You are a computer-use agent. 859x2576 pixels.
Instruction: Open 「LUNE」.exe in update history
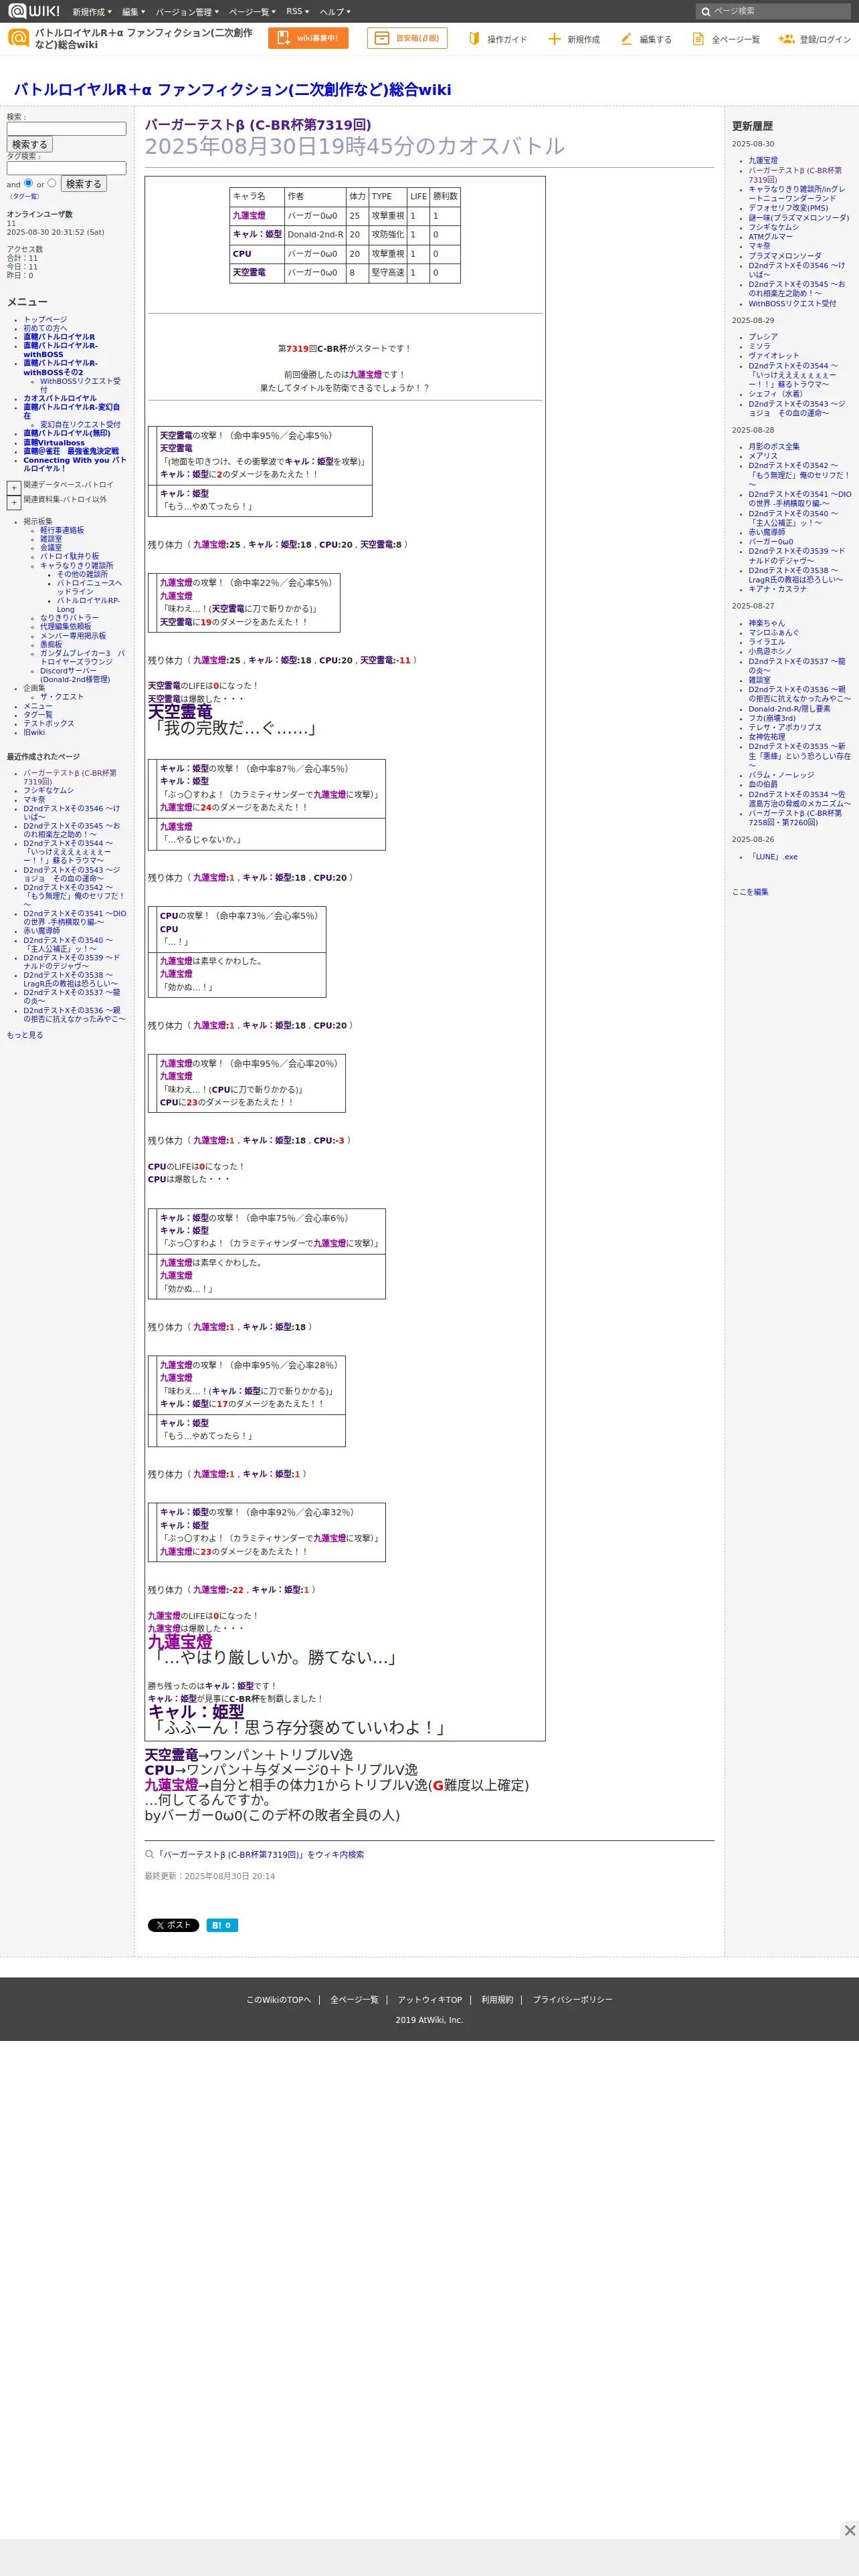773,857
